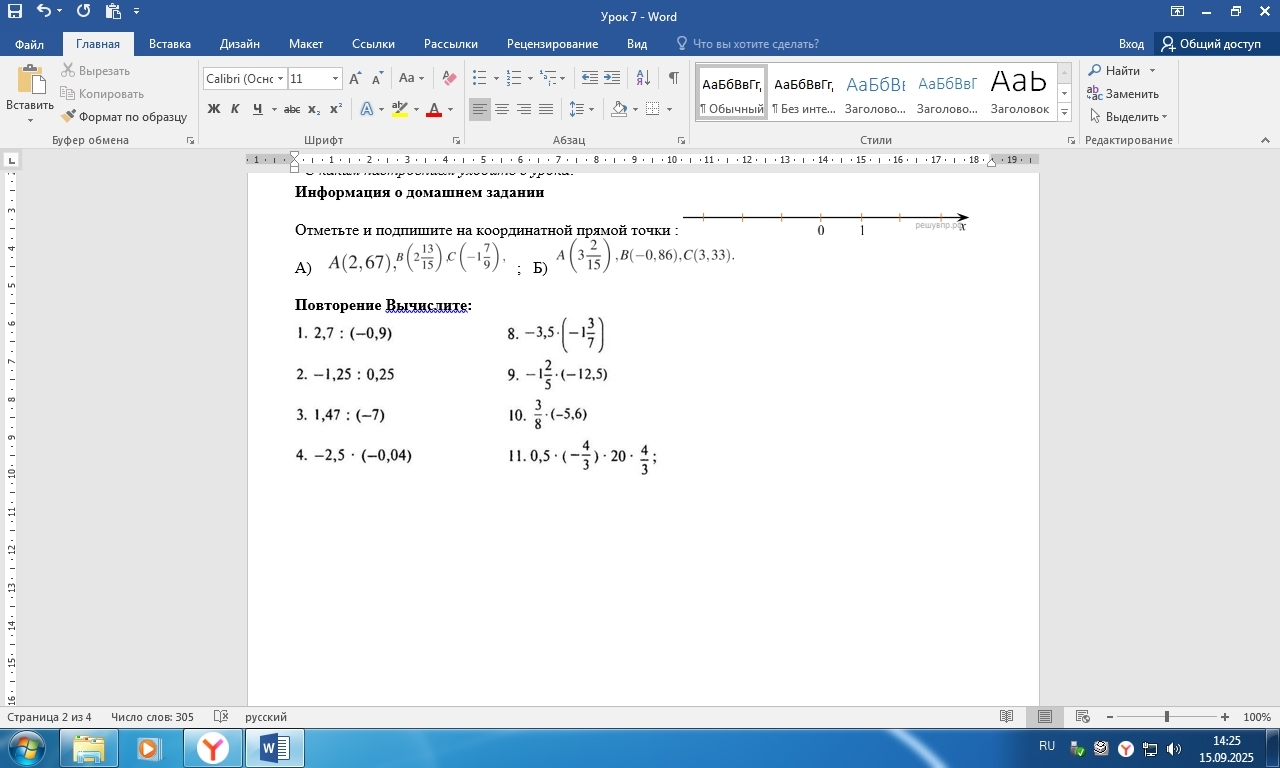Apply bullet list formatting icon
The height and width of the screenshot is (768, 1280).
(479, 78)
